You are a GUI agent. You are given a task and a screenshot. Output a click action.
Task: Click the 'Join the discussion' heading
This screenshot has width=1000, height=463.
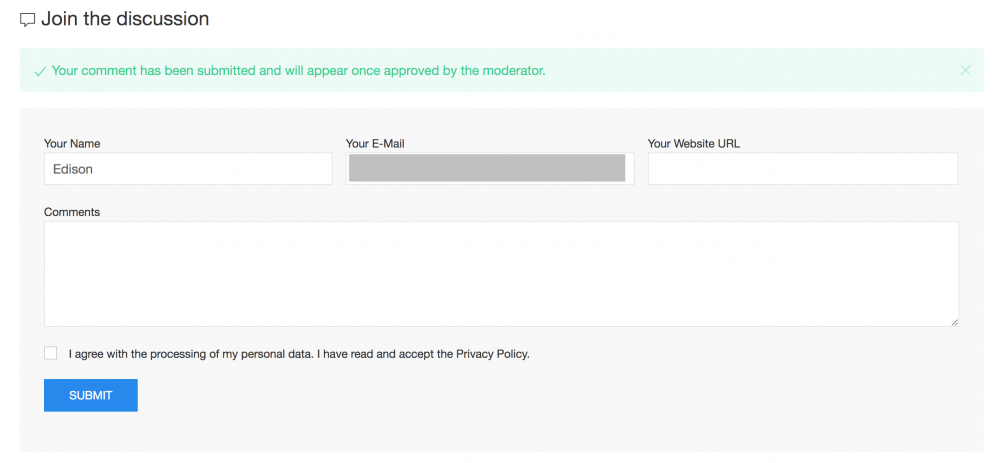125,19
